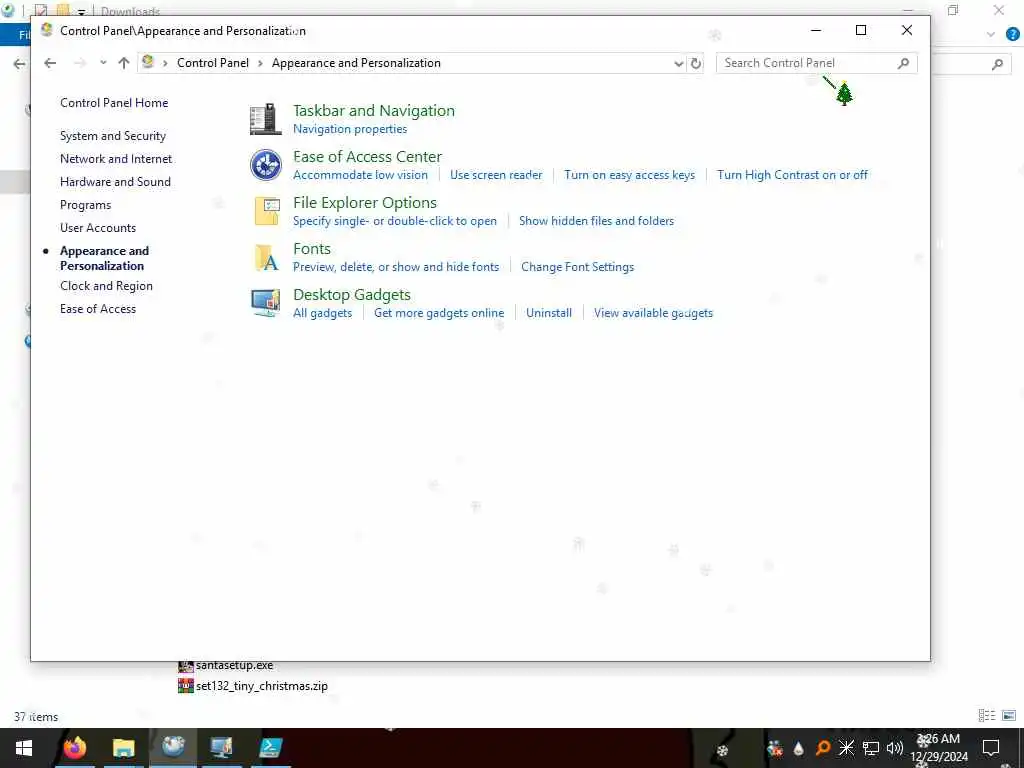This screenshot has width=1024, height=768.
Task: Open Taskbar and Navigation heading
Action: tap(374, 110)
